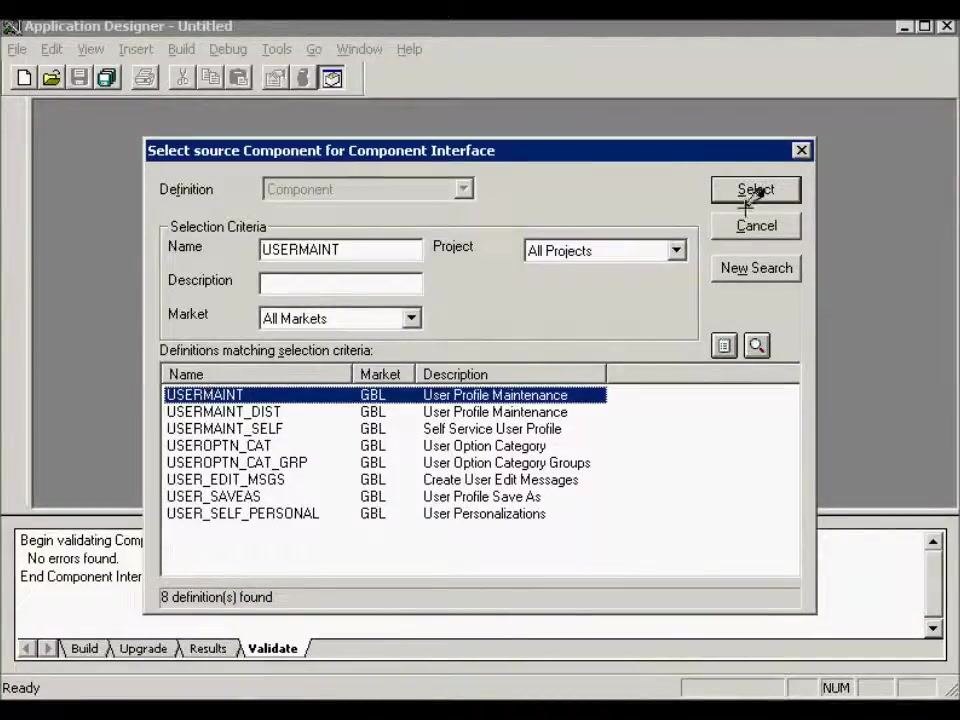Open the View menu
Image resolution: width=960 pixels, height=720 pixels.
(x=91, y=49)
